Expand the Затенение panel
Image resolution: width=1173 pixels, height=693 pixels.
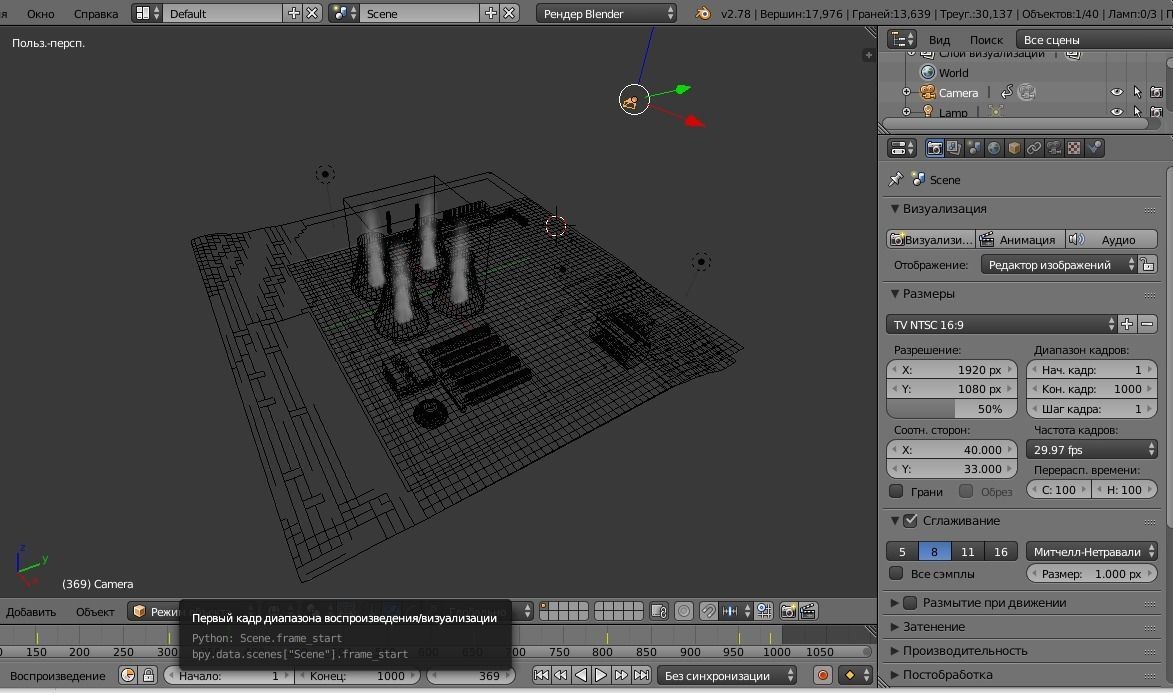click(895, 626)
